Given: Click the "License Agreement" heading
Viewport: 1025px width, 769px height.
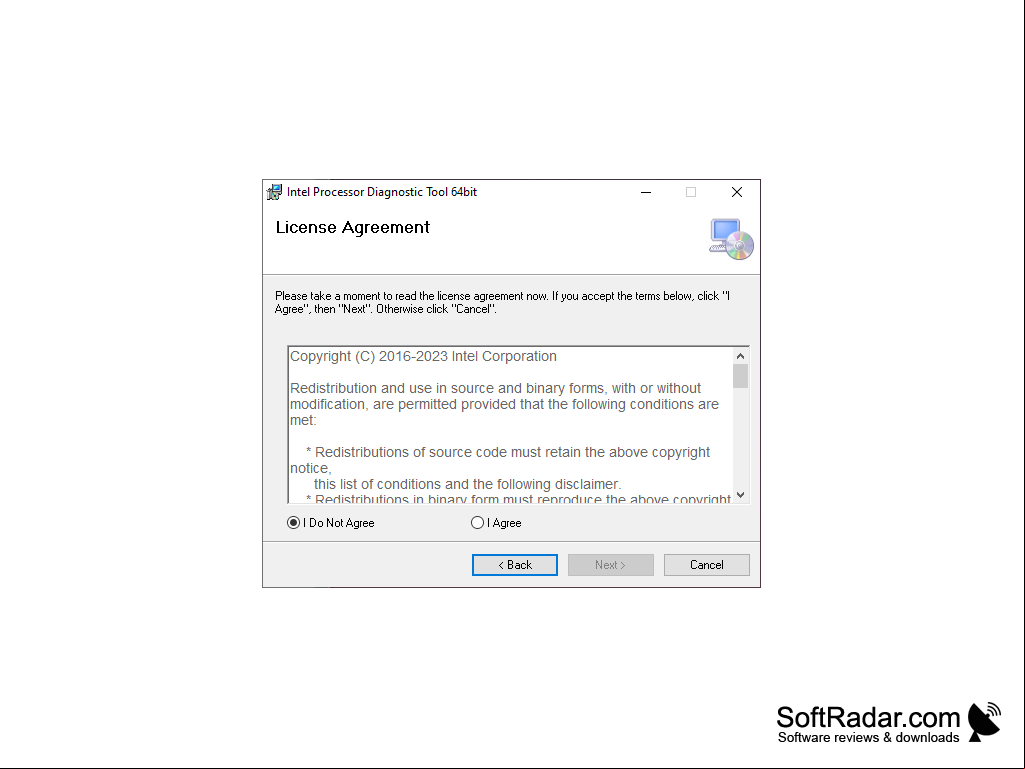Looking at the screenshot, I should click(x=353, y=228).
